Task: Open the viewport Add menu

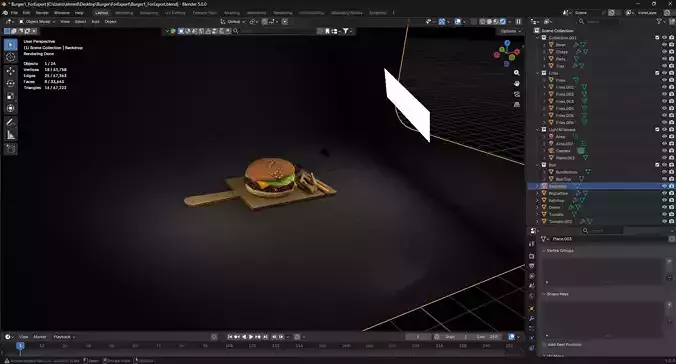Action: 95,22
